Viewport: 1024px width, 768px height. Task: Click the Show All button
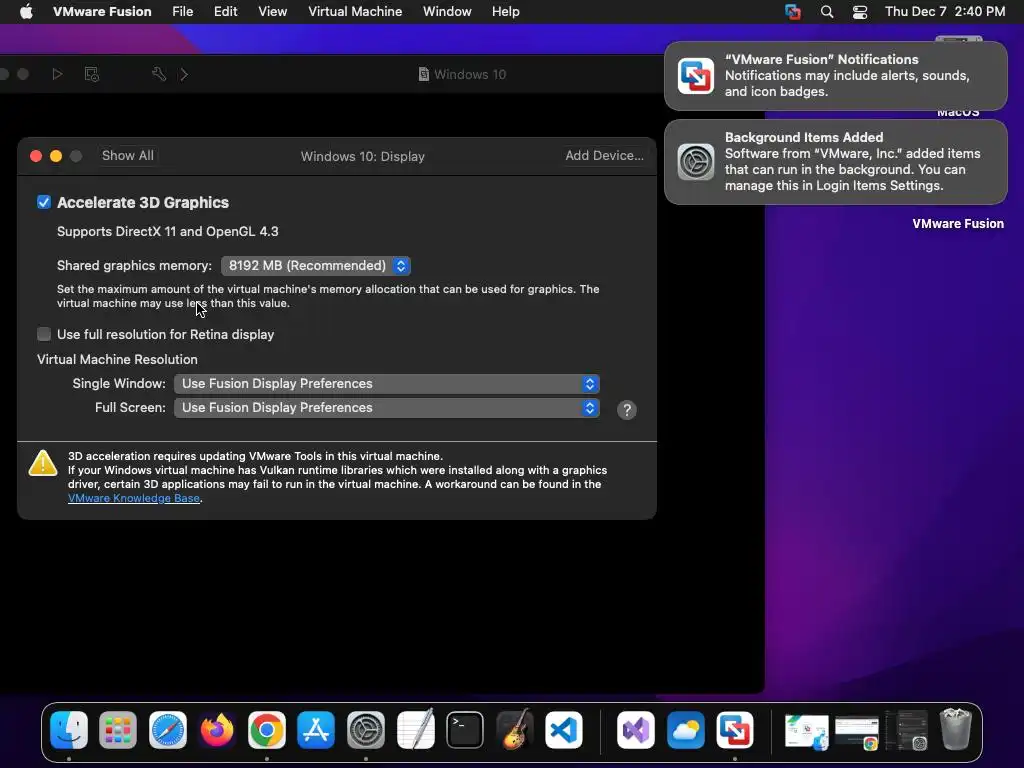click(x=128, y=155)
